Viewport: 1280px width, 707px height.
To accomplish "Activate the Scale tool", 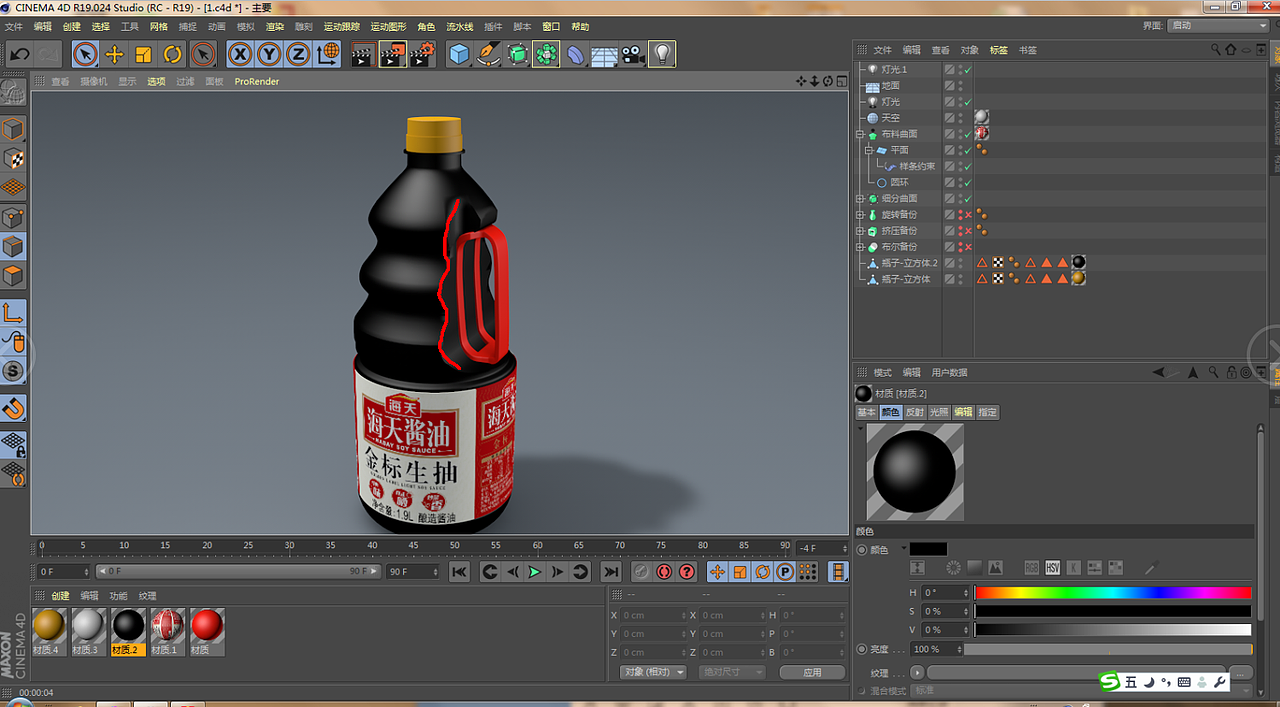I will 143,54.
